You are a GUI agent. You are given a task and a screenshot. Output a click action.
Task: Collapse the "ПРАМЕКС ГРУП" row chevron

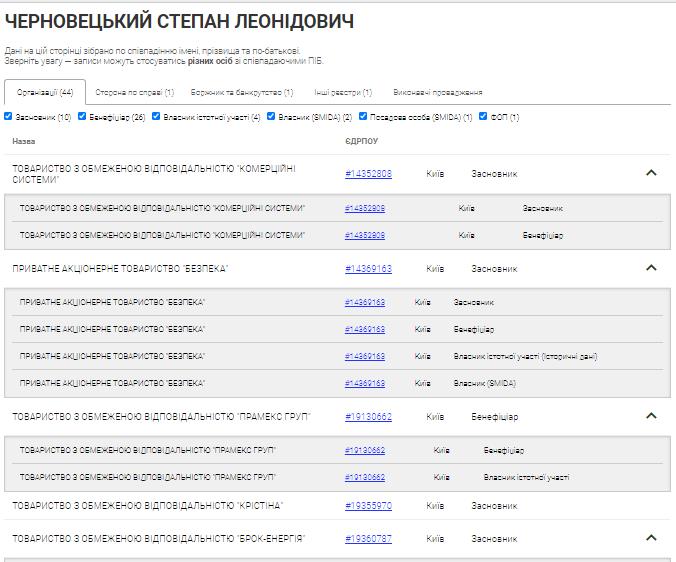click(651, 416)
